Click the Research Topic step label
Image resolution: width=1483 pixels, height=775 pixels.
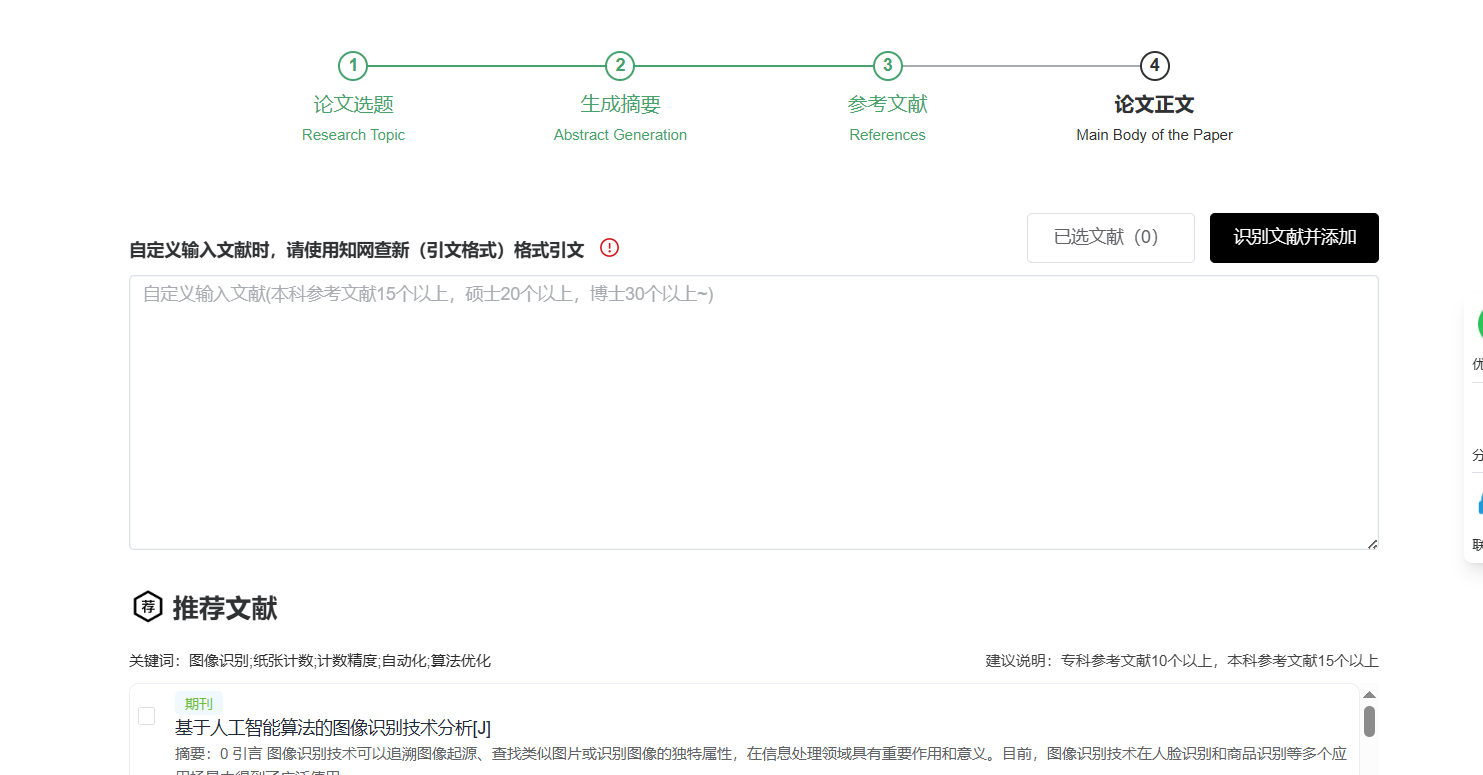[x=353, y=135]
